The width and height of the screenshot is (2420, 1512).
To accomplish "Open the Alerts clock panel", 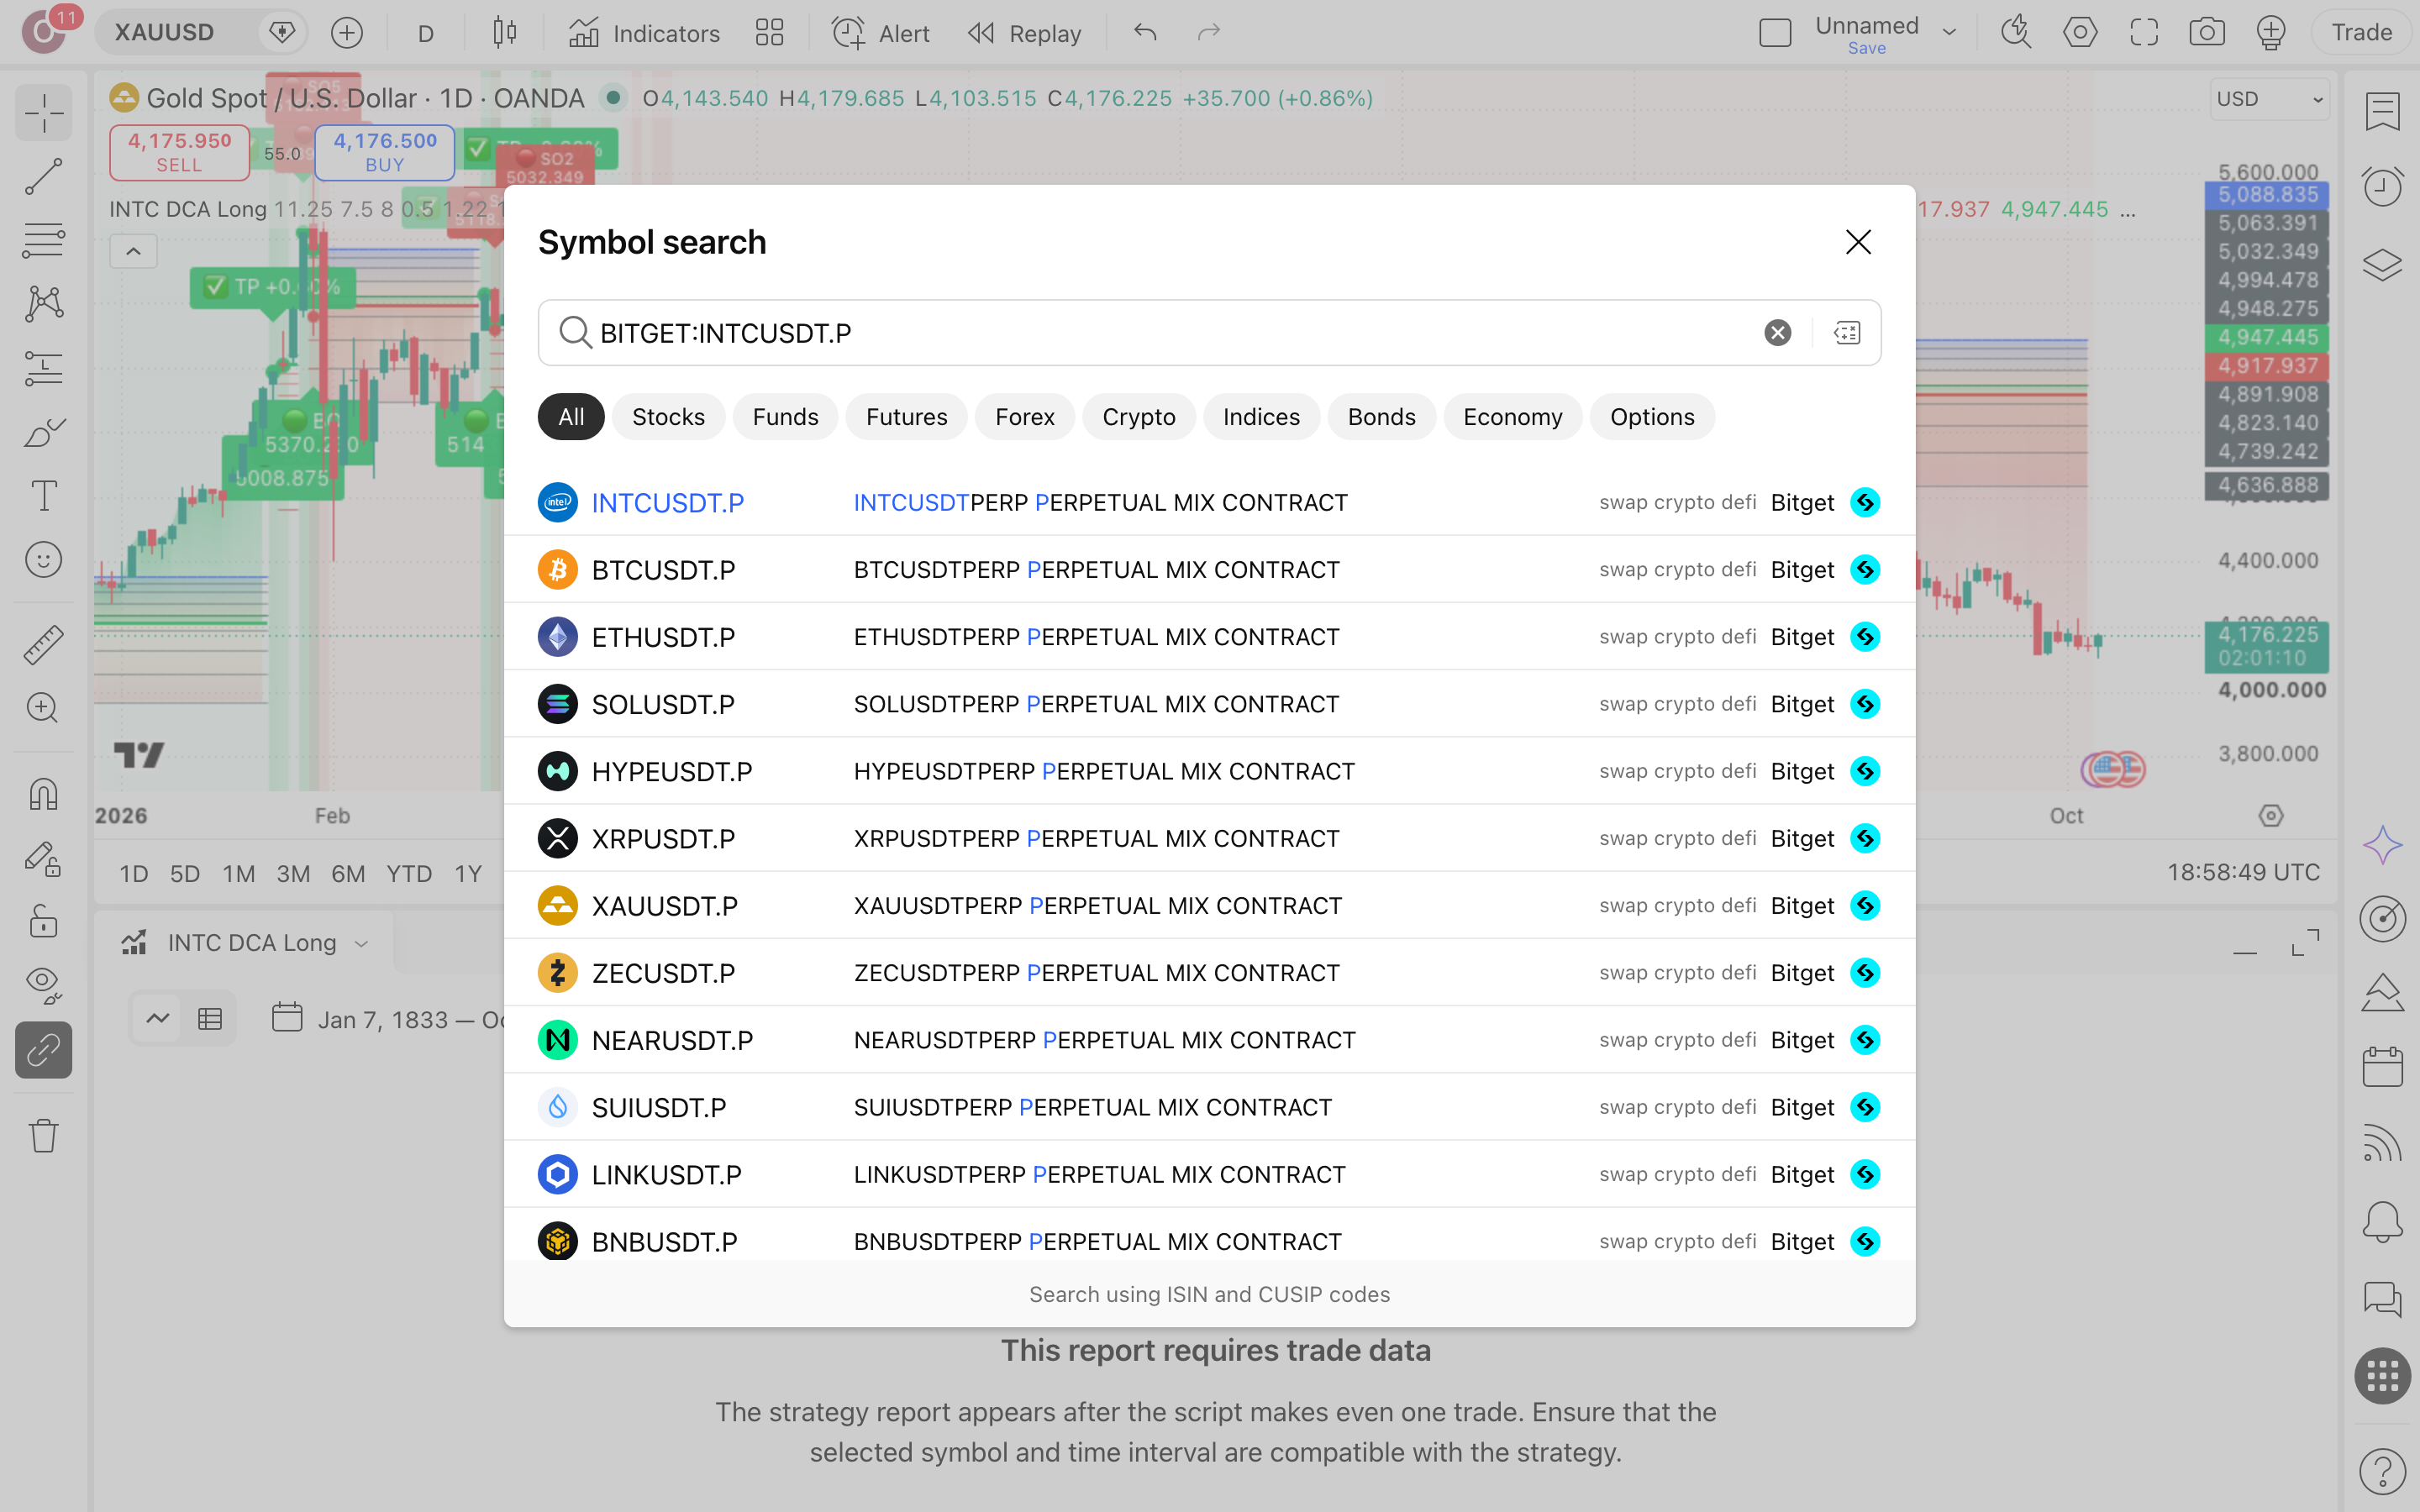I will tap(2382, 187).
